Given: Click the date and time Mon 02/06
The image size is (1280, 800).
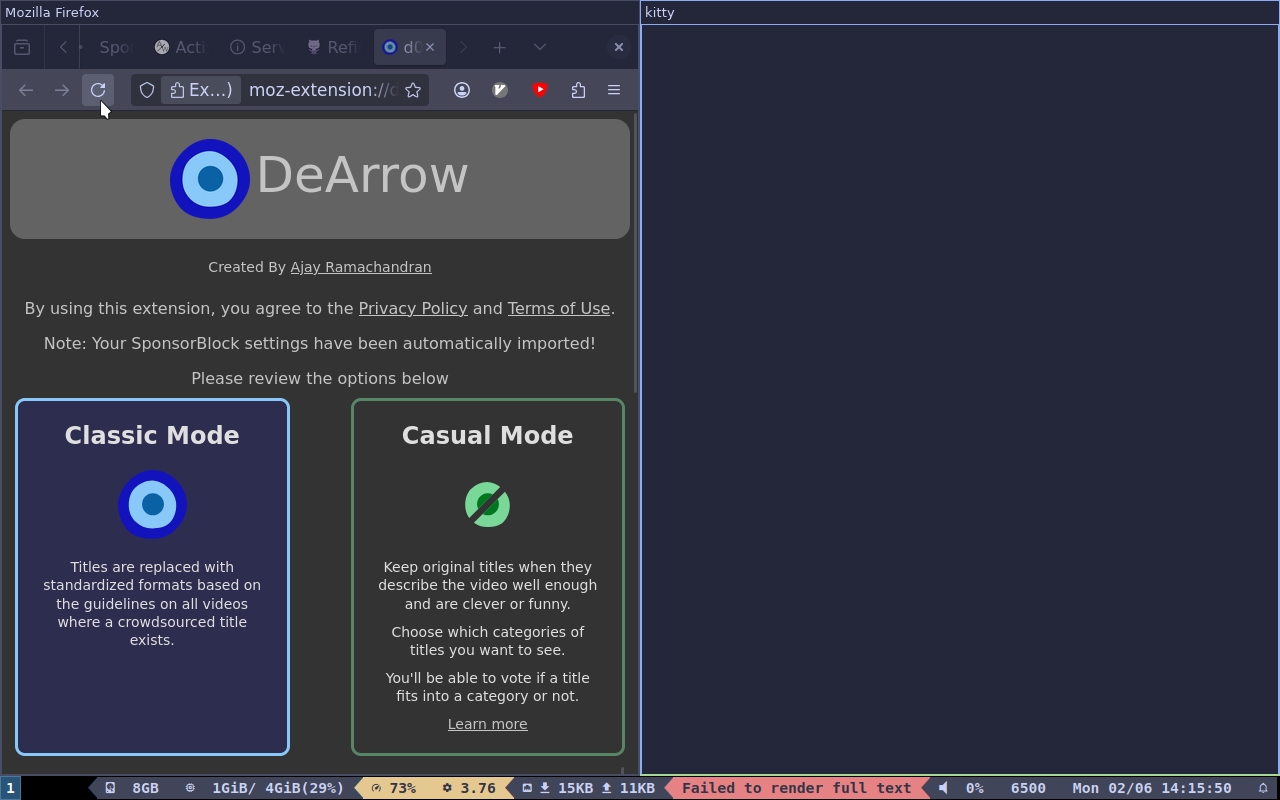Looking at the screenshot, I should [x=1152, y=788].
